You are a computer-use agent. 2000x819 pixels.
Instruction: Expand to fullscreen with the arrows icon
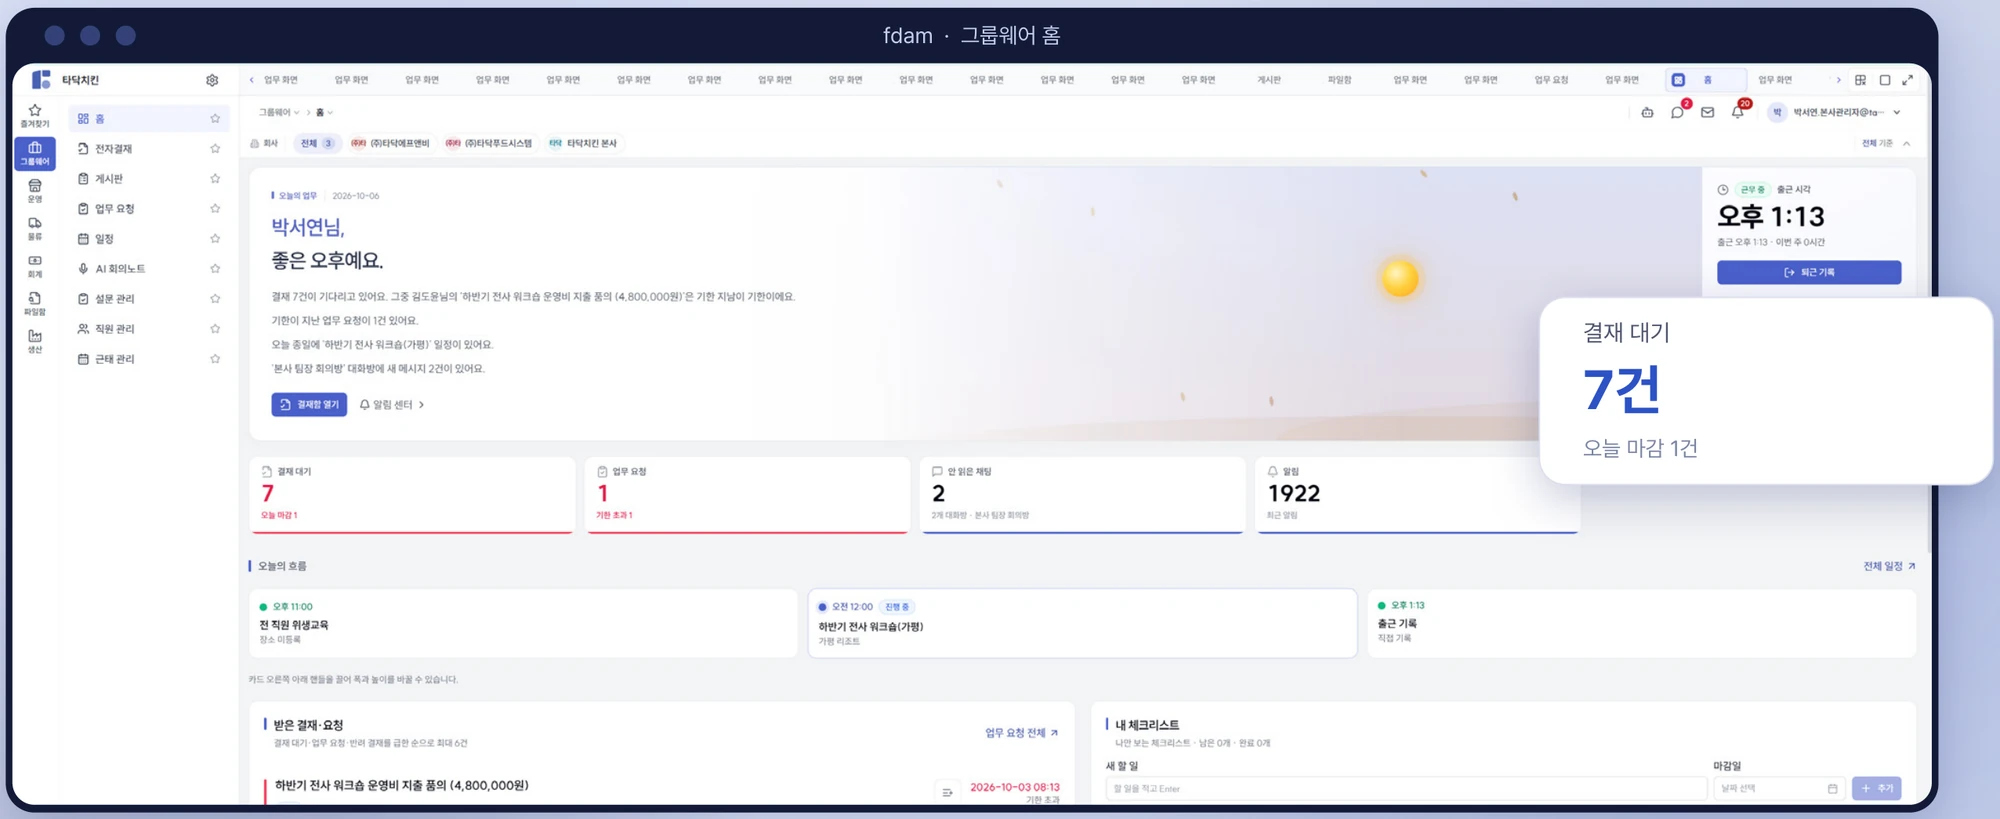click(1907, 80)
